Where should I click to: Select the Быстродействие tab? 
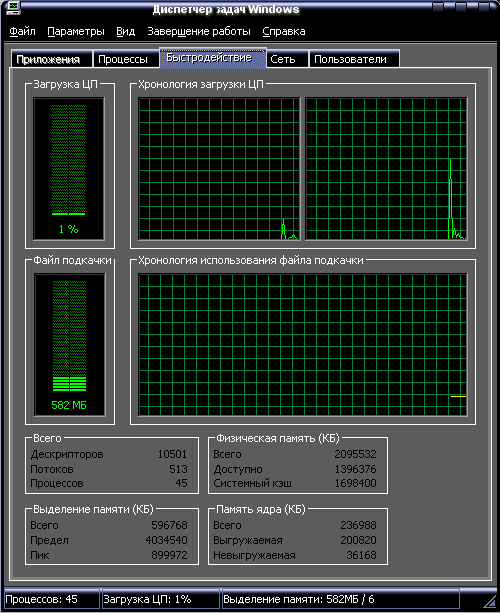pos(213,57)
